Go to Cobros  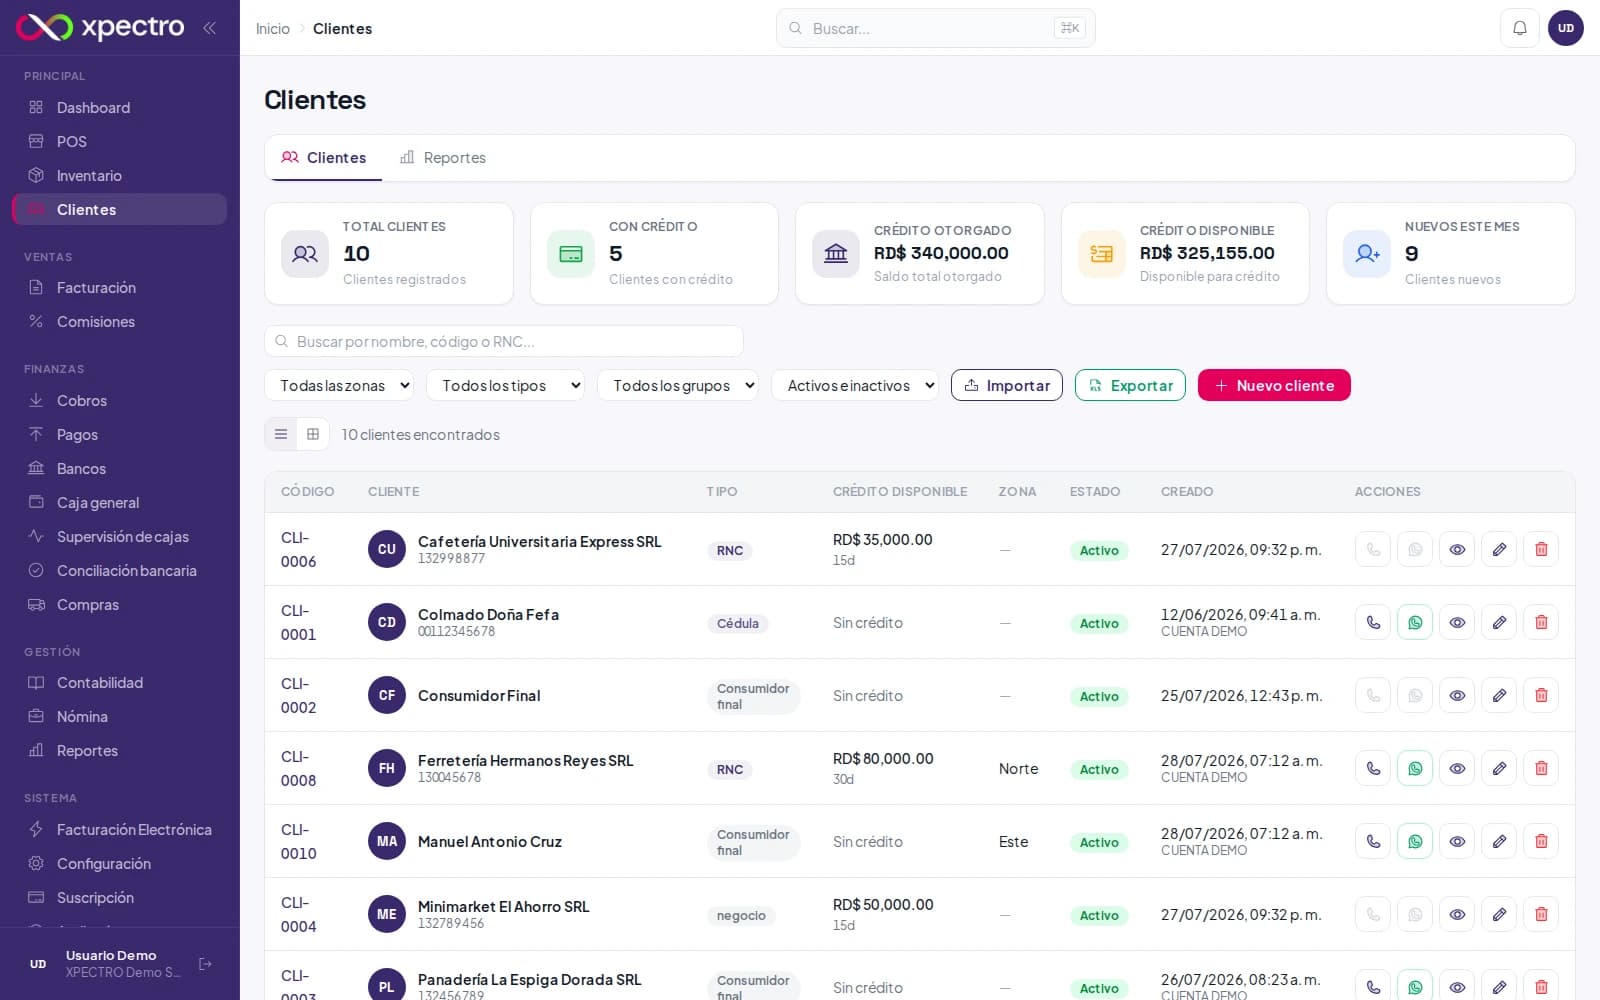pyautogui.click(x=119, y=400)
